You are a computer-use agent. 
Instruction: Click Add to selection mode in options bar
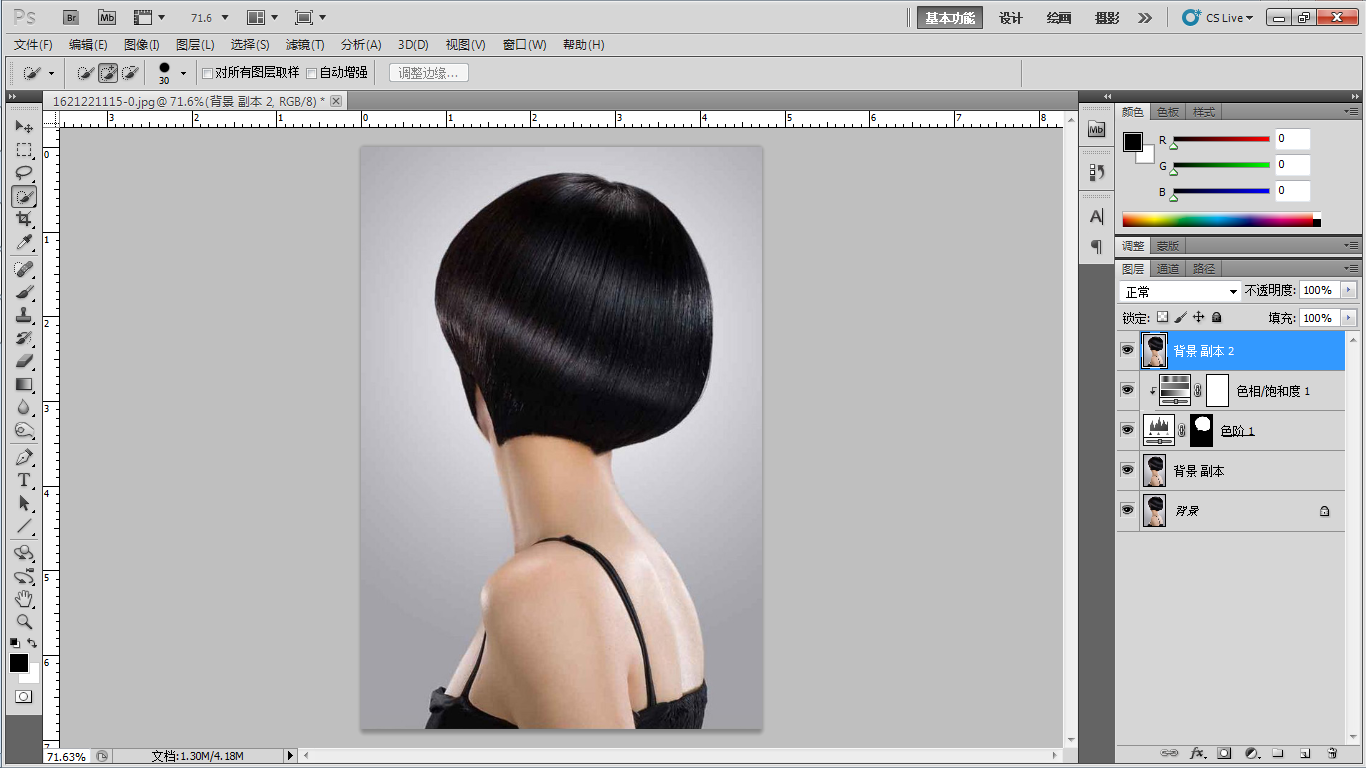click(x=108, y=73)
